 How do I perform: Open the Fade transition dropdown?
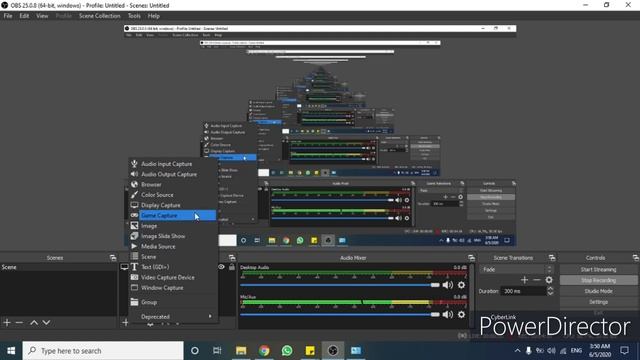pos(516,269)
